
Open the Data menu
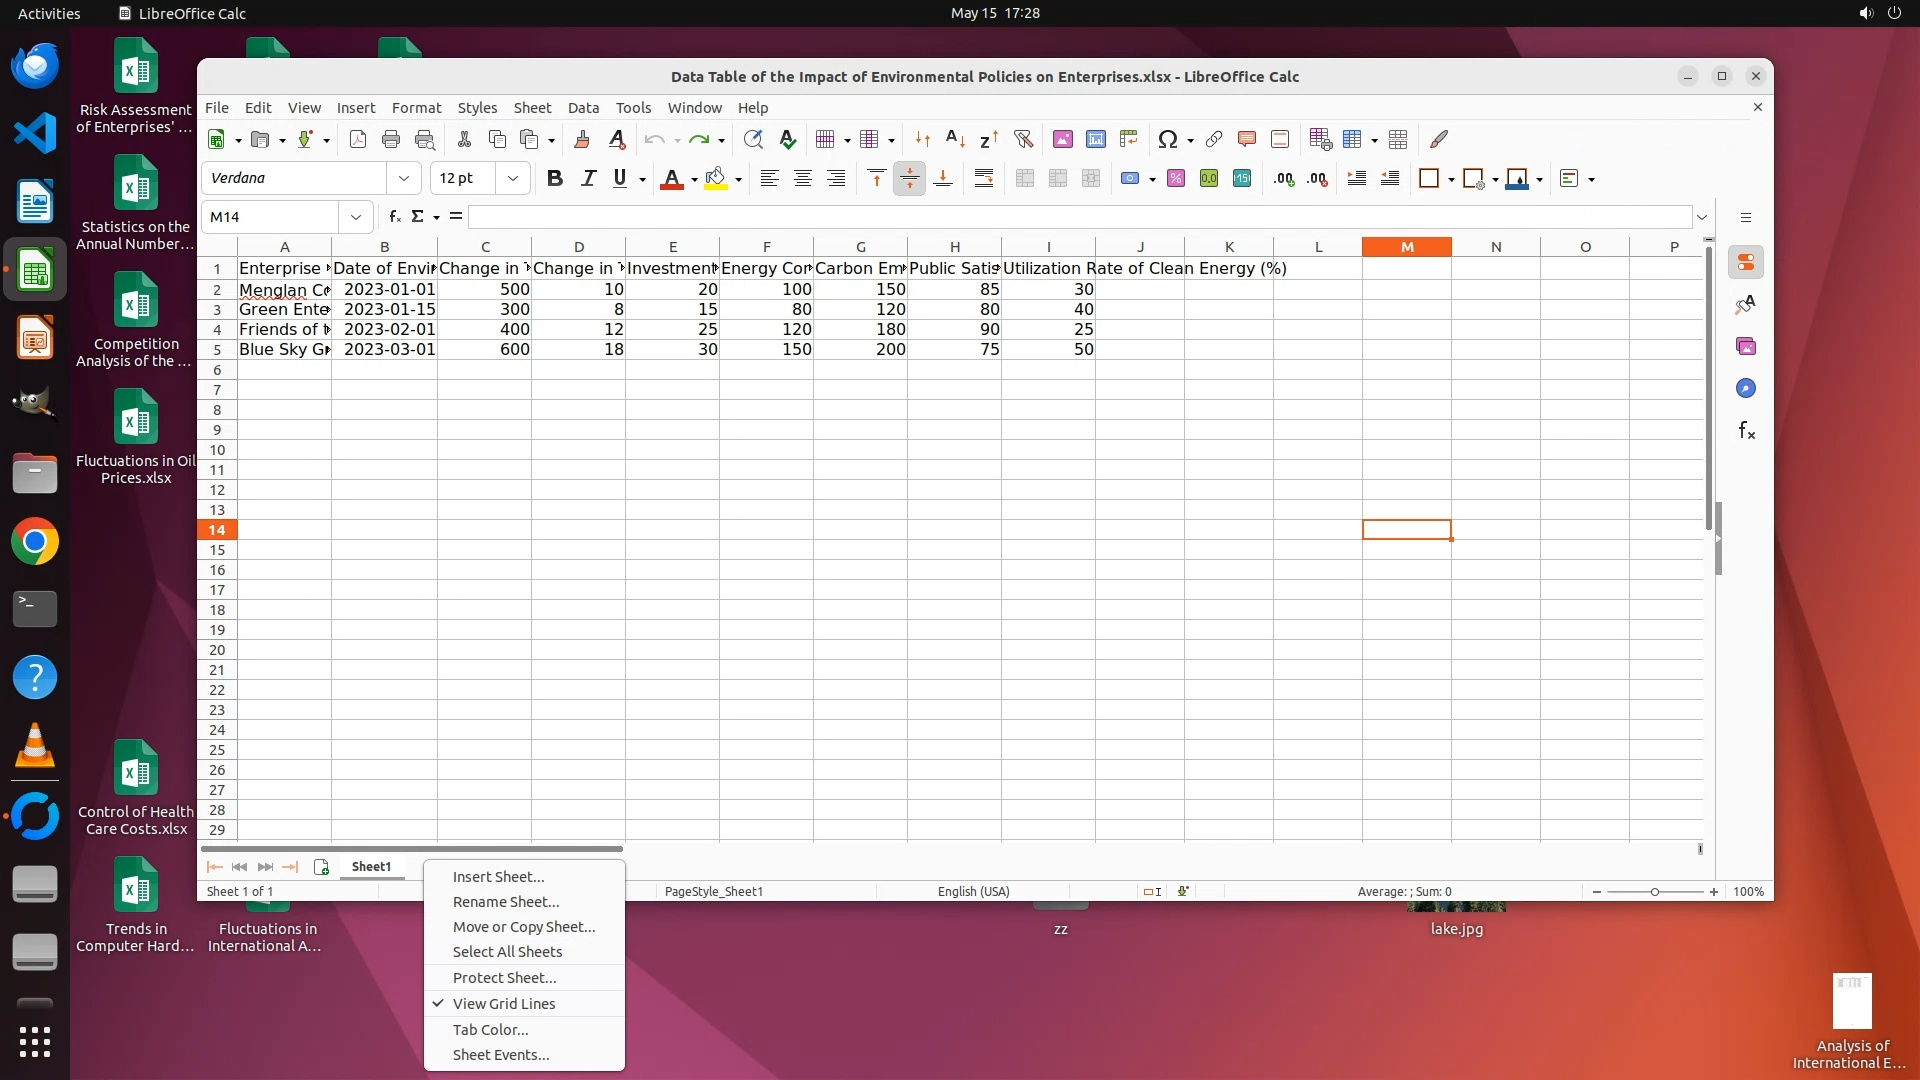(x=583, y=107)
